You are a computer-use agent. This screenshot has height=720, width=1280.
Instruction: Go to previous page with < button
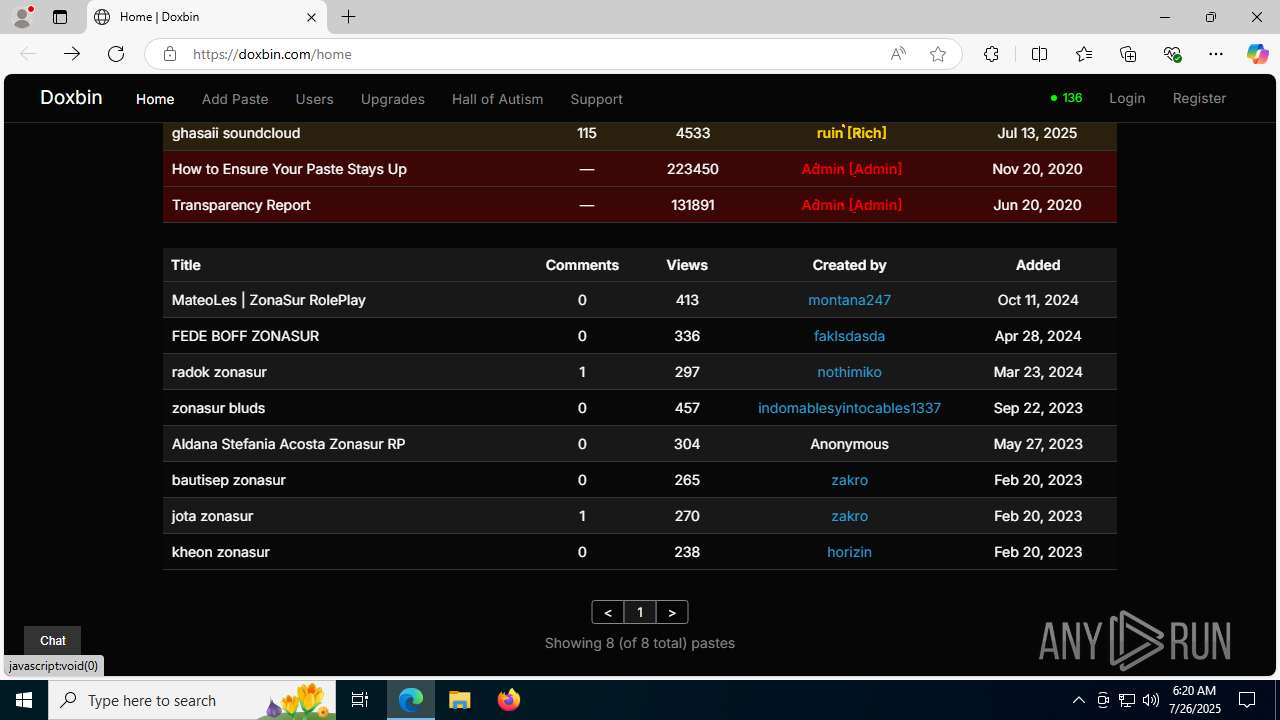[x=608, y=612]
